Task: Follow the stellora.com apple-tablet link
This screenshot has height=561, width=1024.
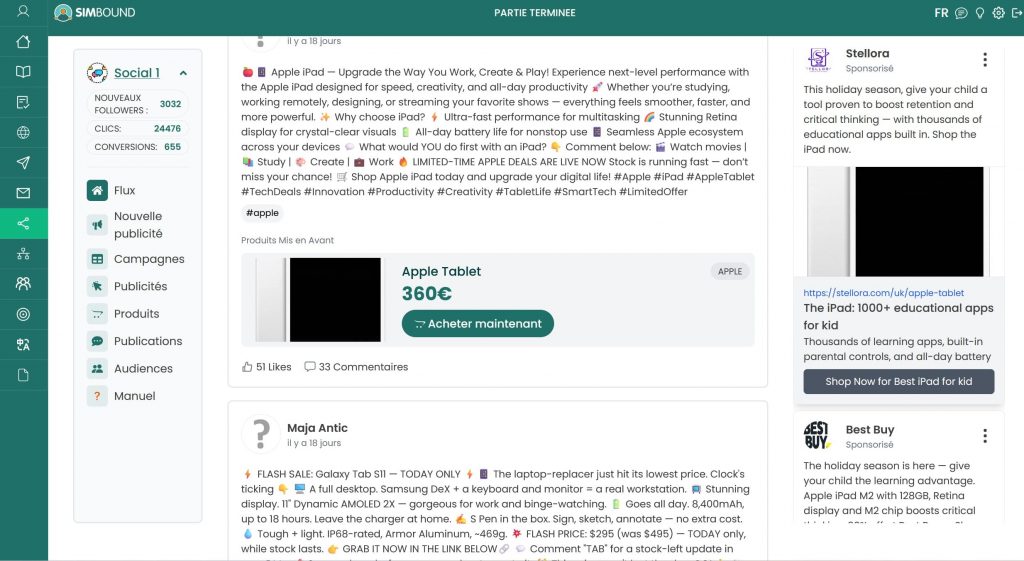Action: [x=883, y=293]
